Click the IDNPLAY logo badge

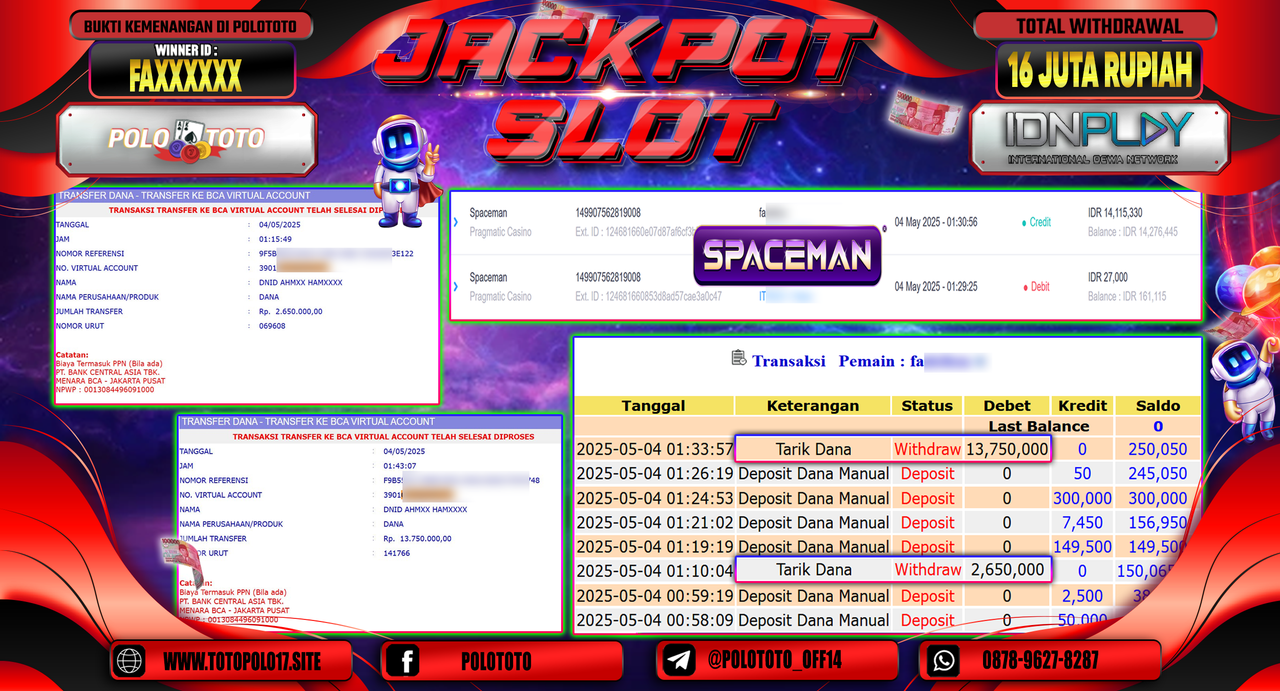pyautogui.click(x=1099, y=137)
